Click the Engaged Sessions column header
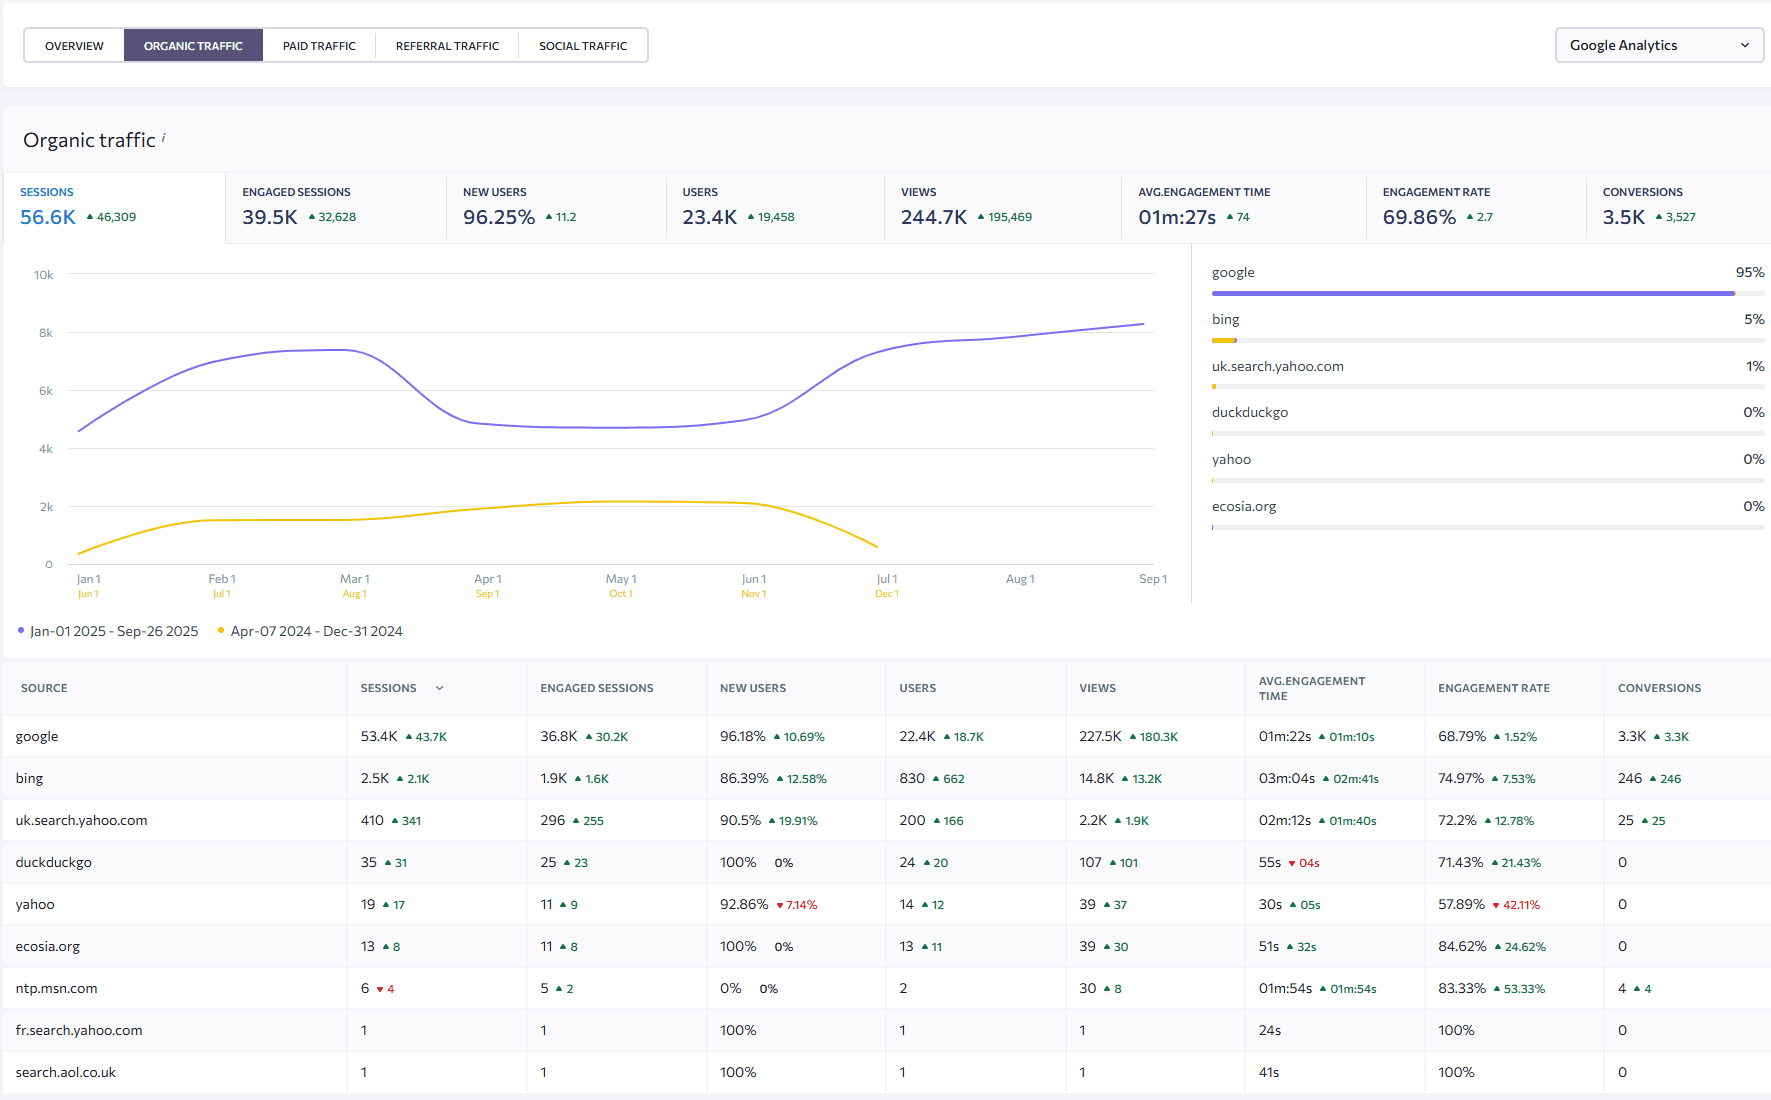 597,688
